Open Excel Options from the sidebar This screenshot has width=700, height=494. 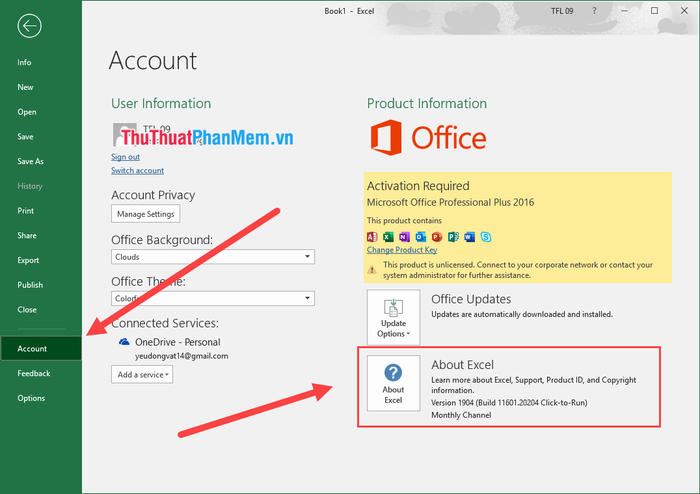coord(31,398)
